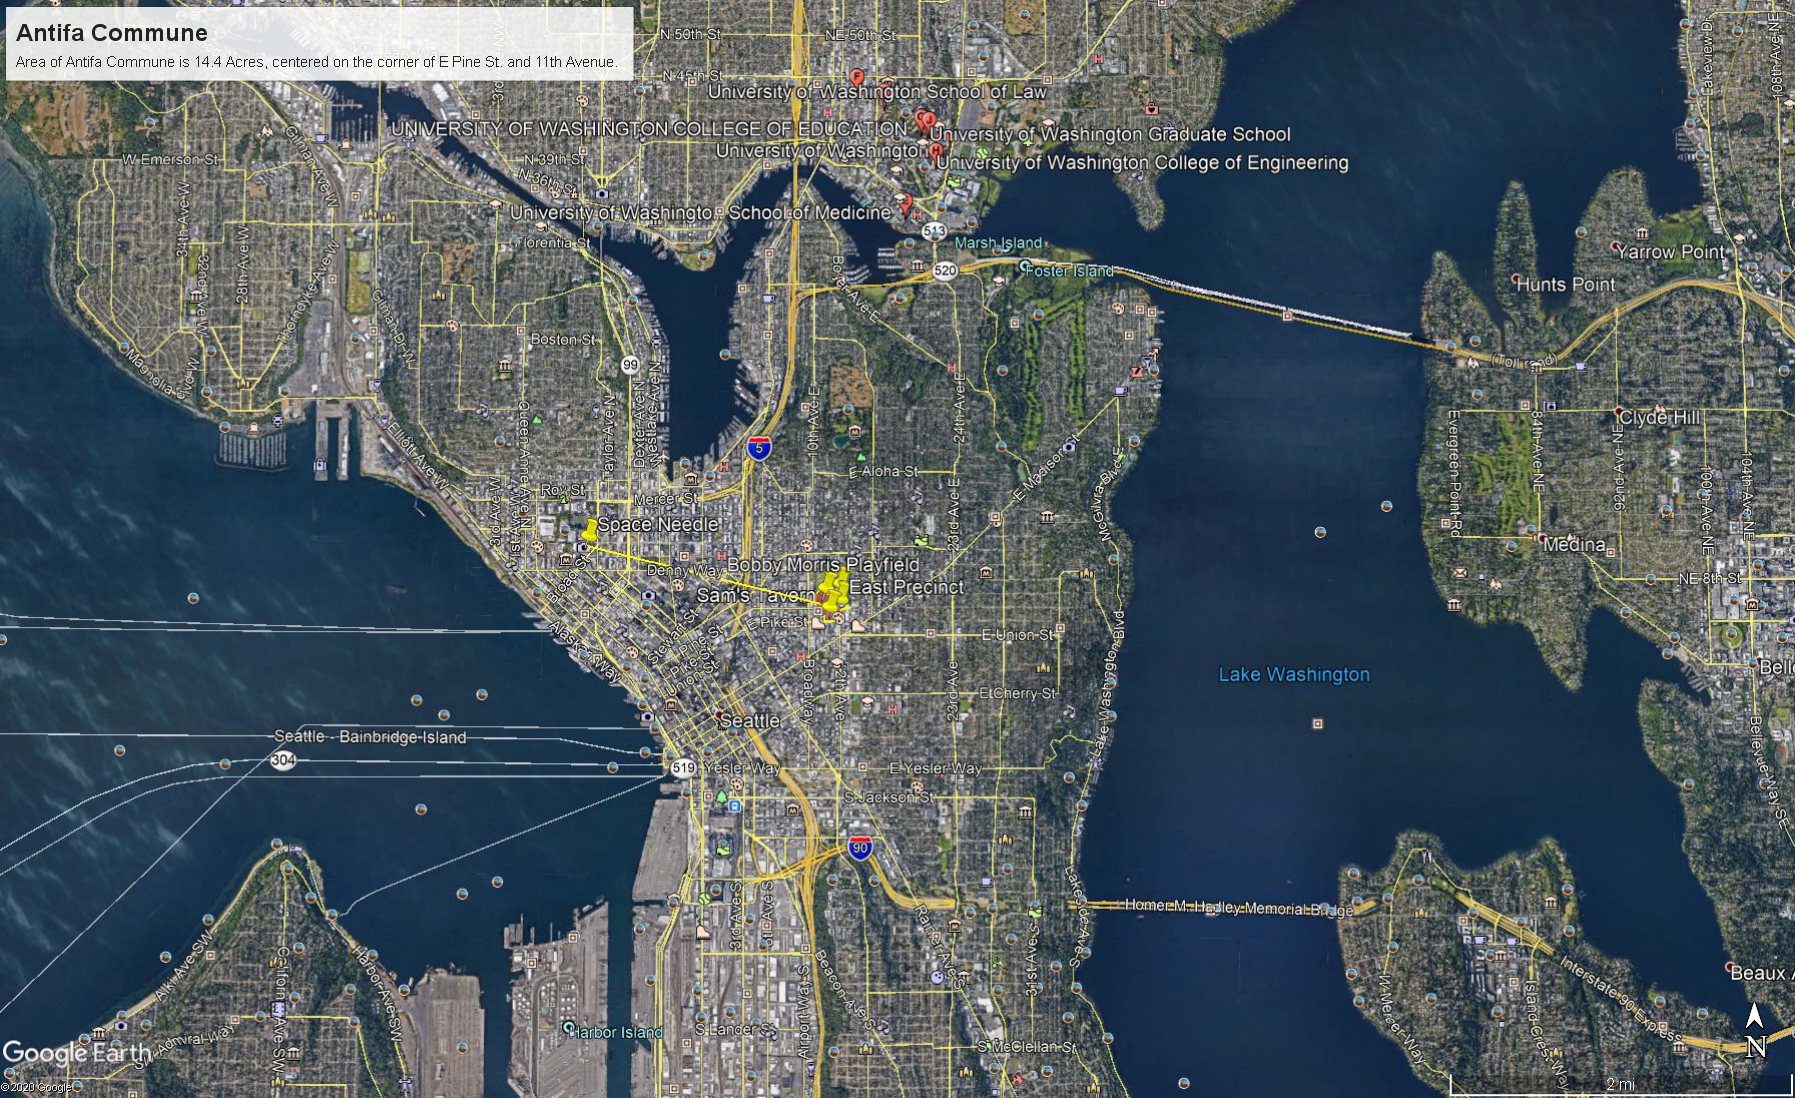Screen dimensions: 1795x1098
Task: Click the Hunts Point label
Action: 1566,284
